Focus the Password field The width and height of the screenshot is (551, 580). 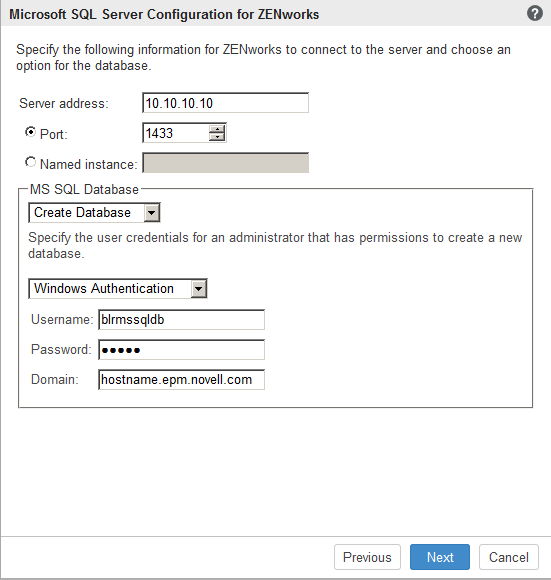181,350
